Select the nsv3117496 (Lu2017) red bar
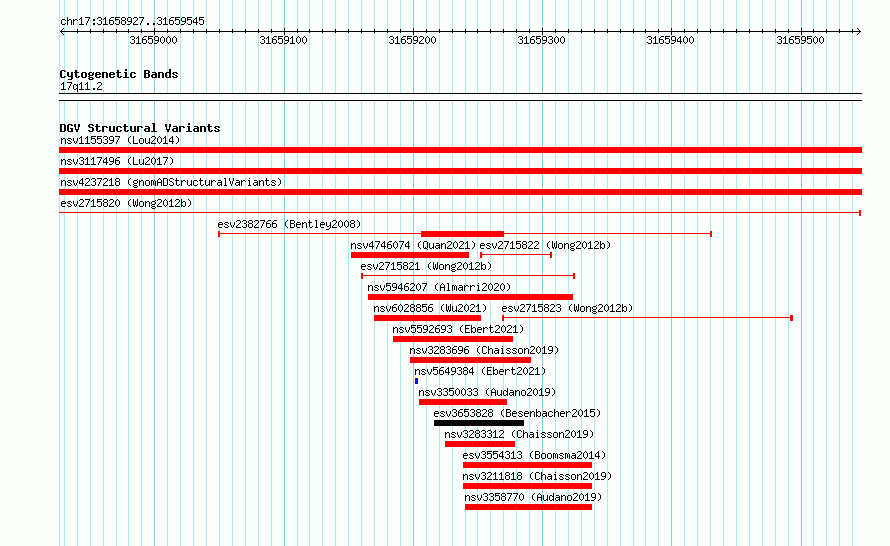 (x=460, y=171)
